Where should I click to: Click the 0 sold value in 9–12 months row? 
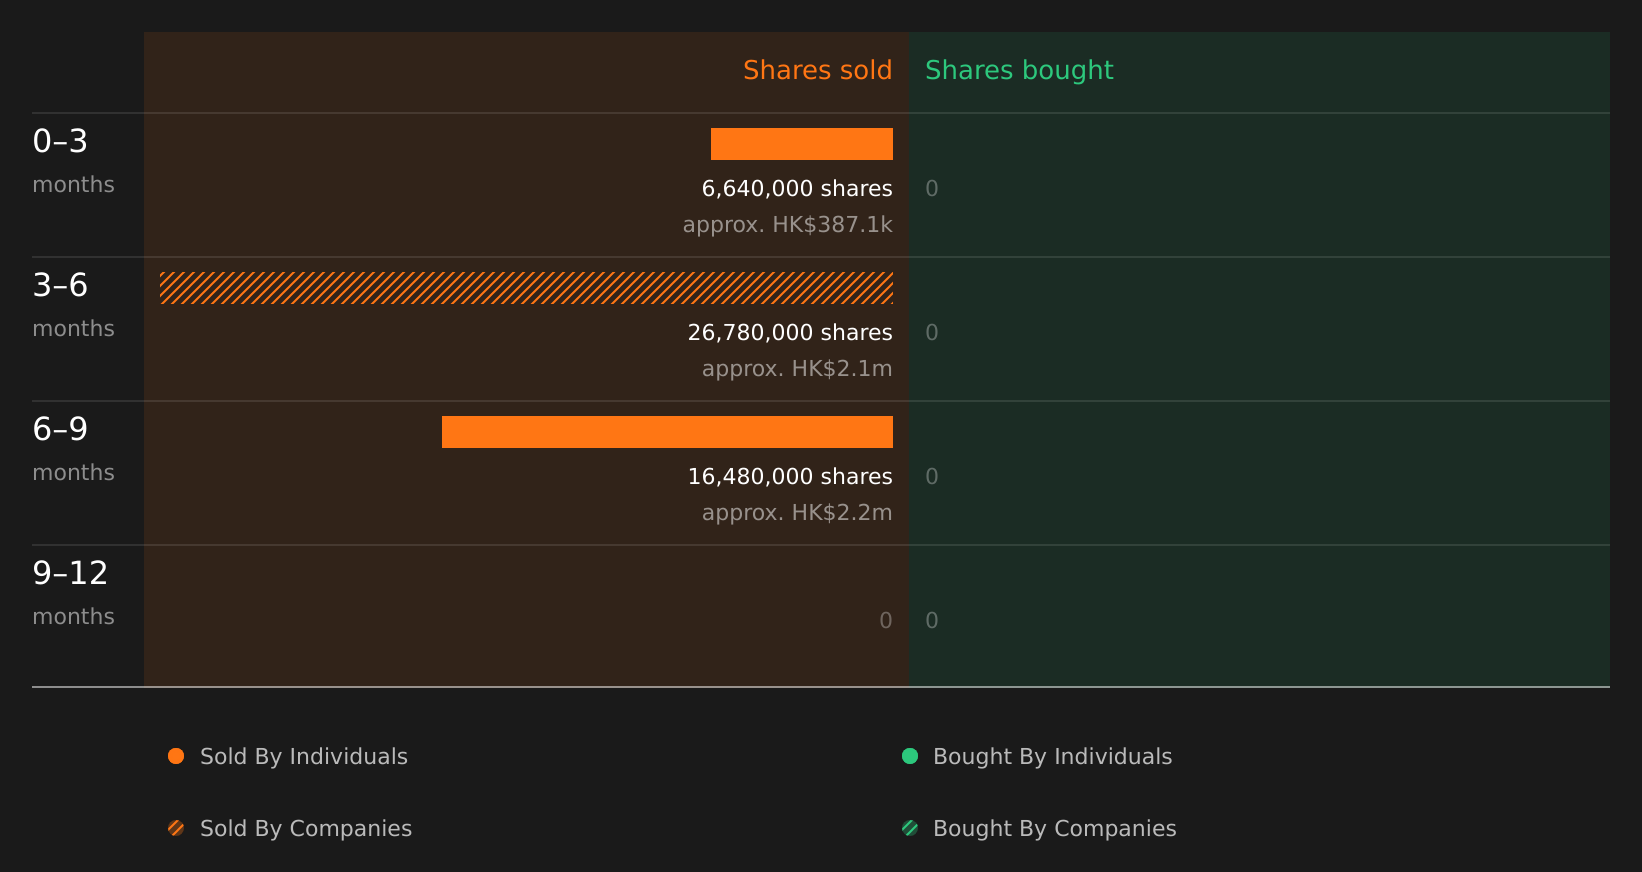point(886,620)
